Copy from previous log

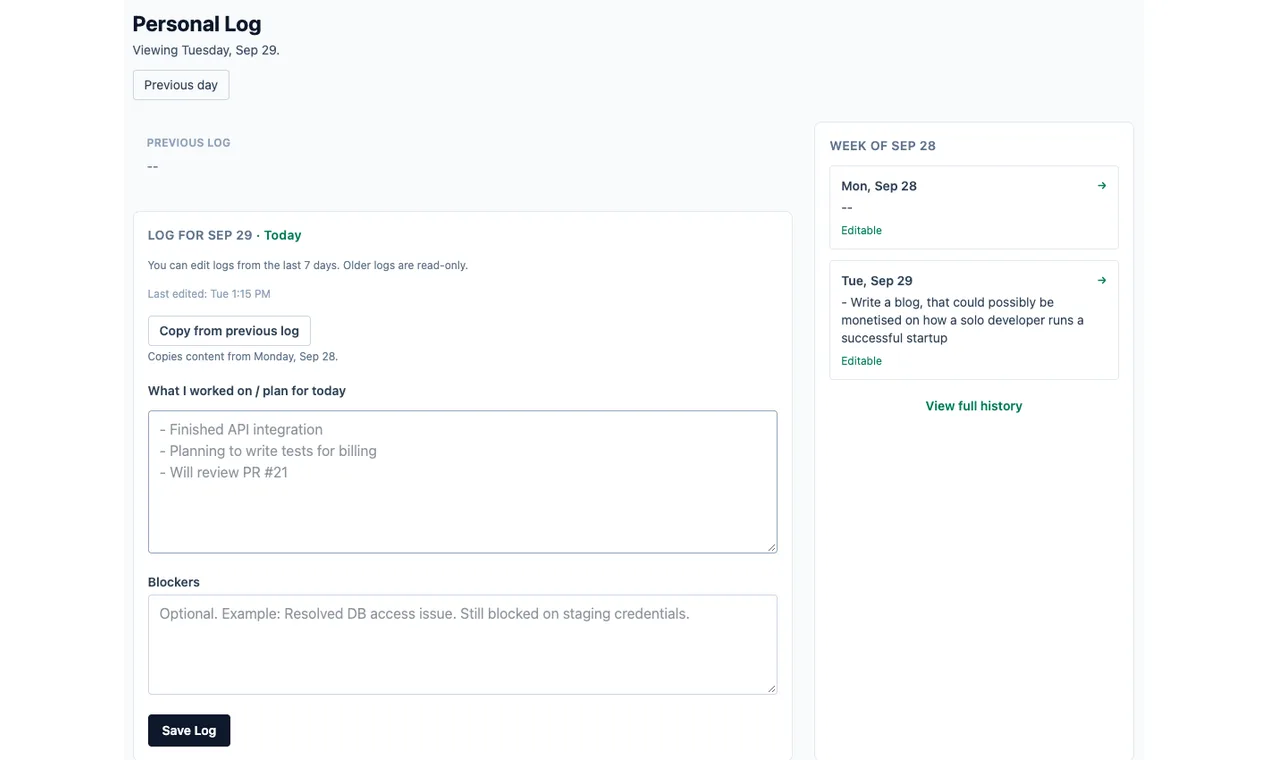pos(229,331)
